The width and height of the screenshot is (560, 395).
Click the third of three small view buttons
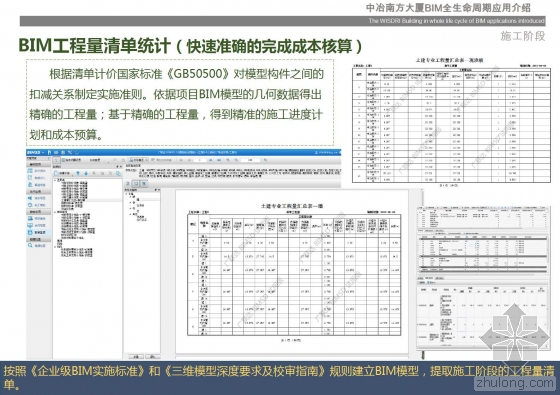(x=144, y=184)
